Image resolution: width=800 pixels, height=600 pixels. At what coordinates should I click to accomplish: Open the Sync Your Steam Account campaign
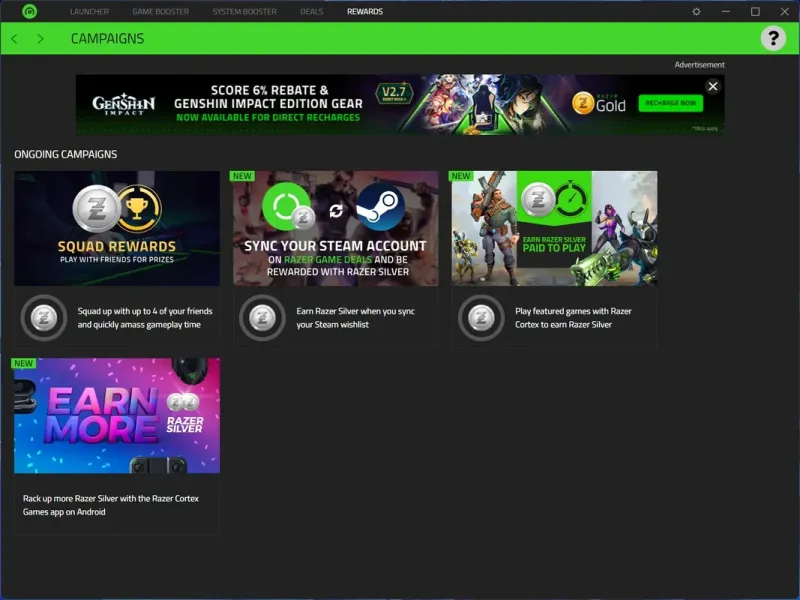click(x=336, y=228)
